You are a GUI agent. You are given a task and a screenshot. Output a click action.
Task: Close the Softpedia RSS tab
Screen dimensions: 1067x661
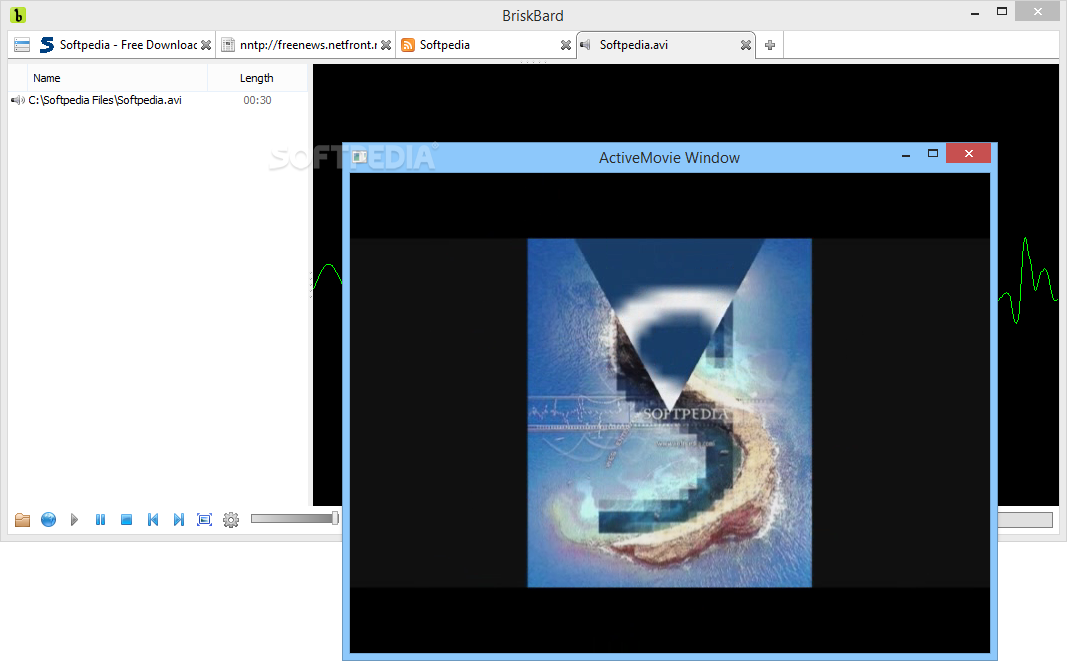tap(565, 45)
